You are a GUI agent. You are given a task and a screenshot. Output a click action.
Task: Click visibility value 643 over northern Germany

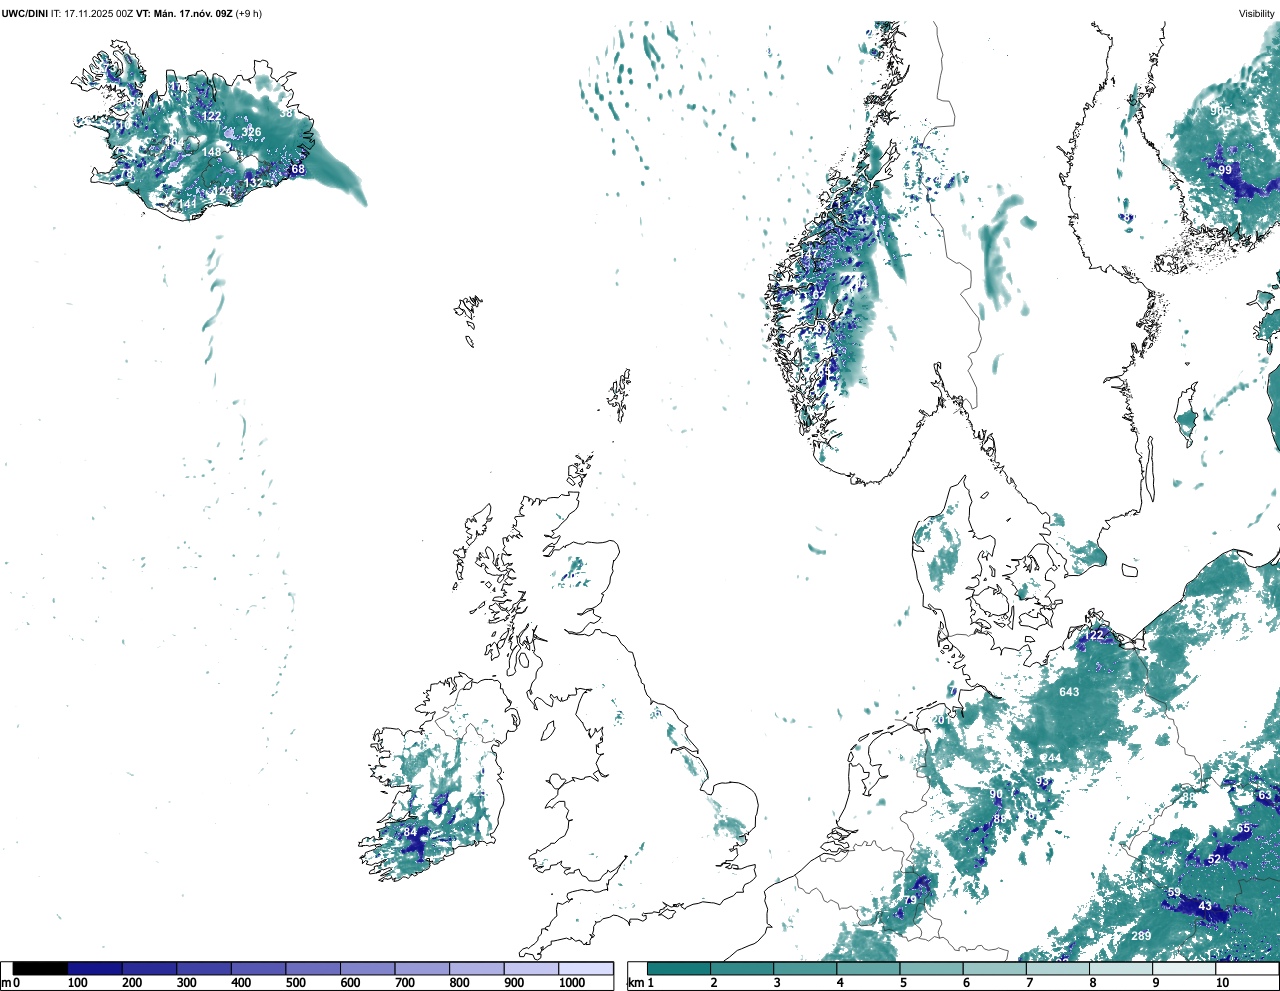click(1069, 692)
